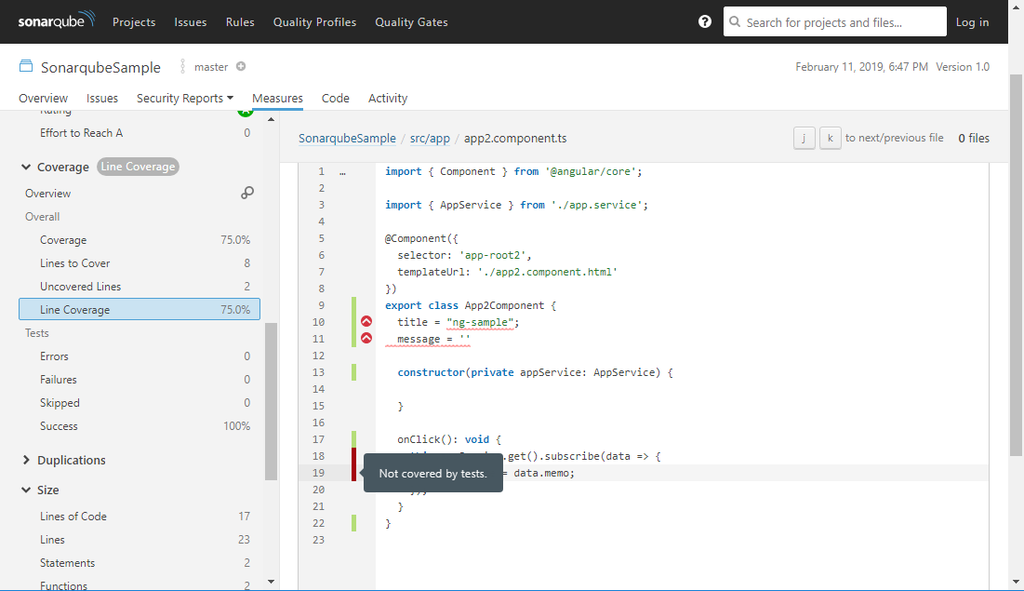The width and height of the screenshot is (1024, 591).
Task: Open the issue marker on line 10
Action: 366,321
